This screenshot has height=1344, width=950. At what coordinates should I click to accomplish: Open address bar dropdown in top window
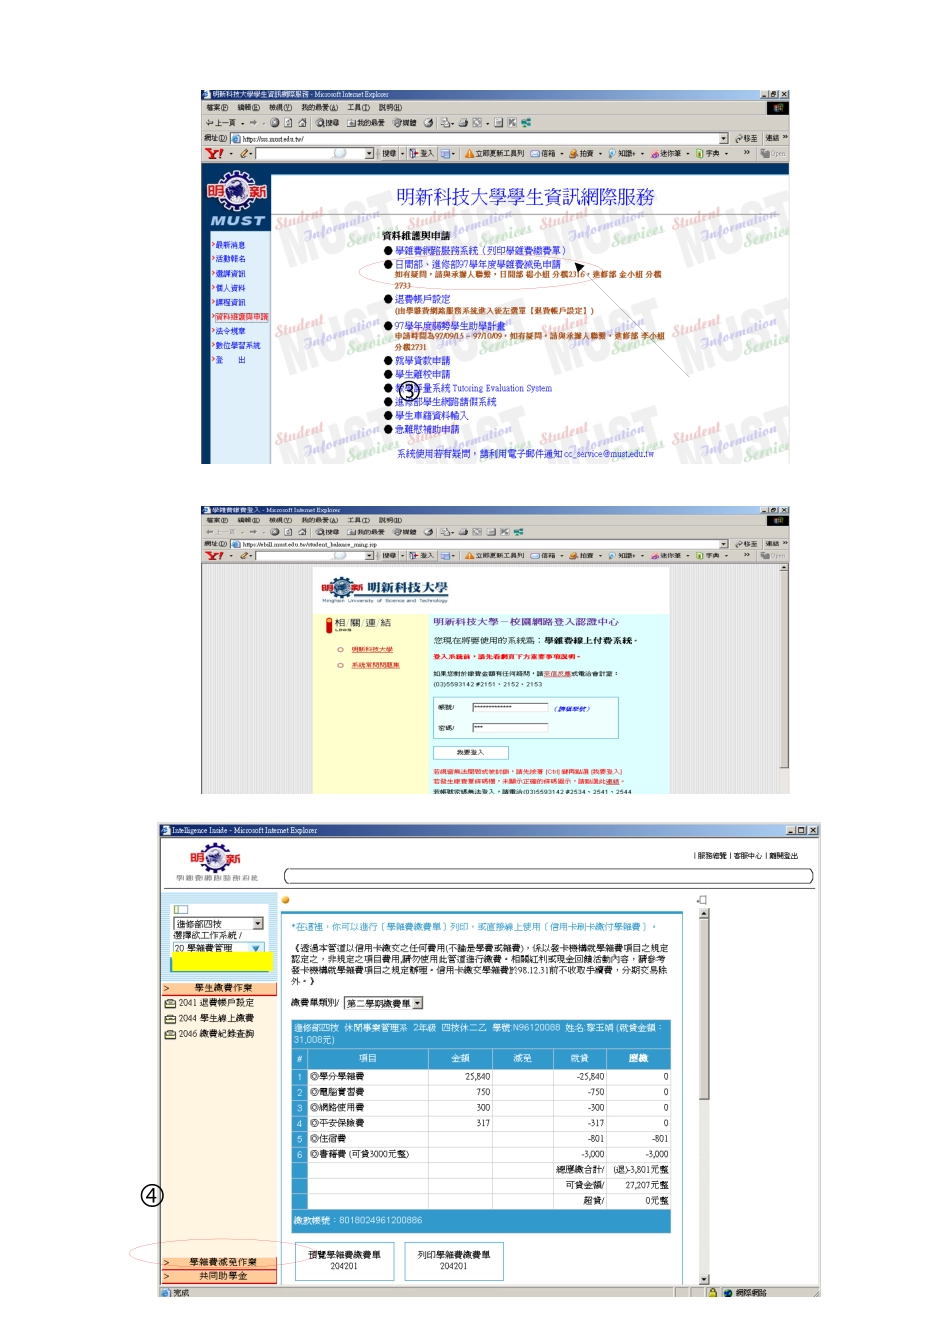point(724,138)
